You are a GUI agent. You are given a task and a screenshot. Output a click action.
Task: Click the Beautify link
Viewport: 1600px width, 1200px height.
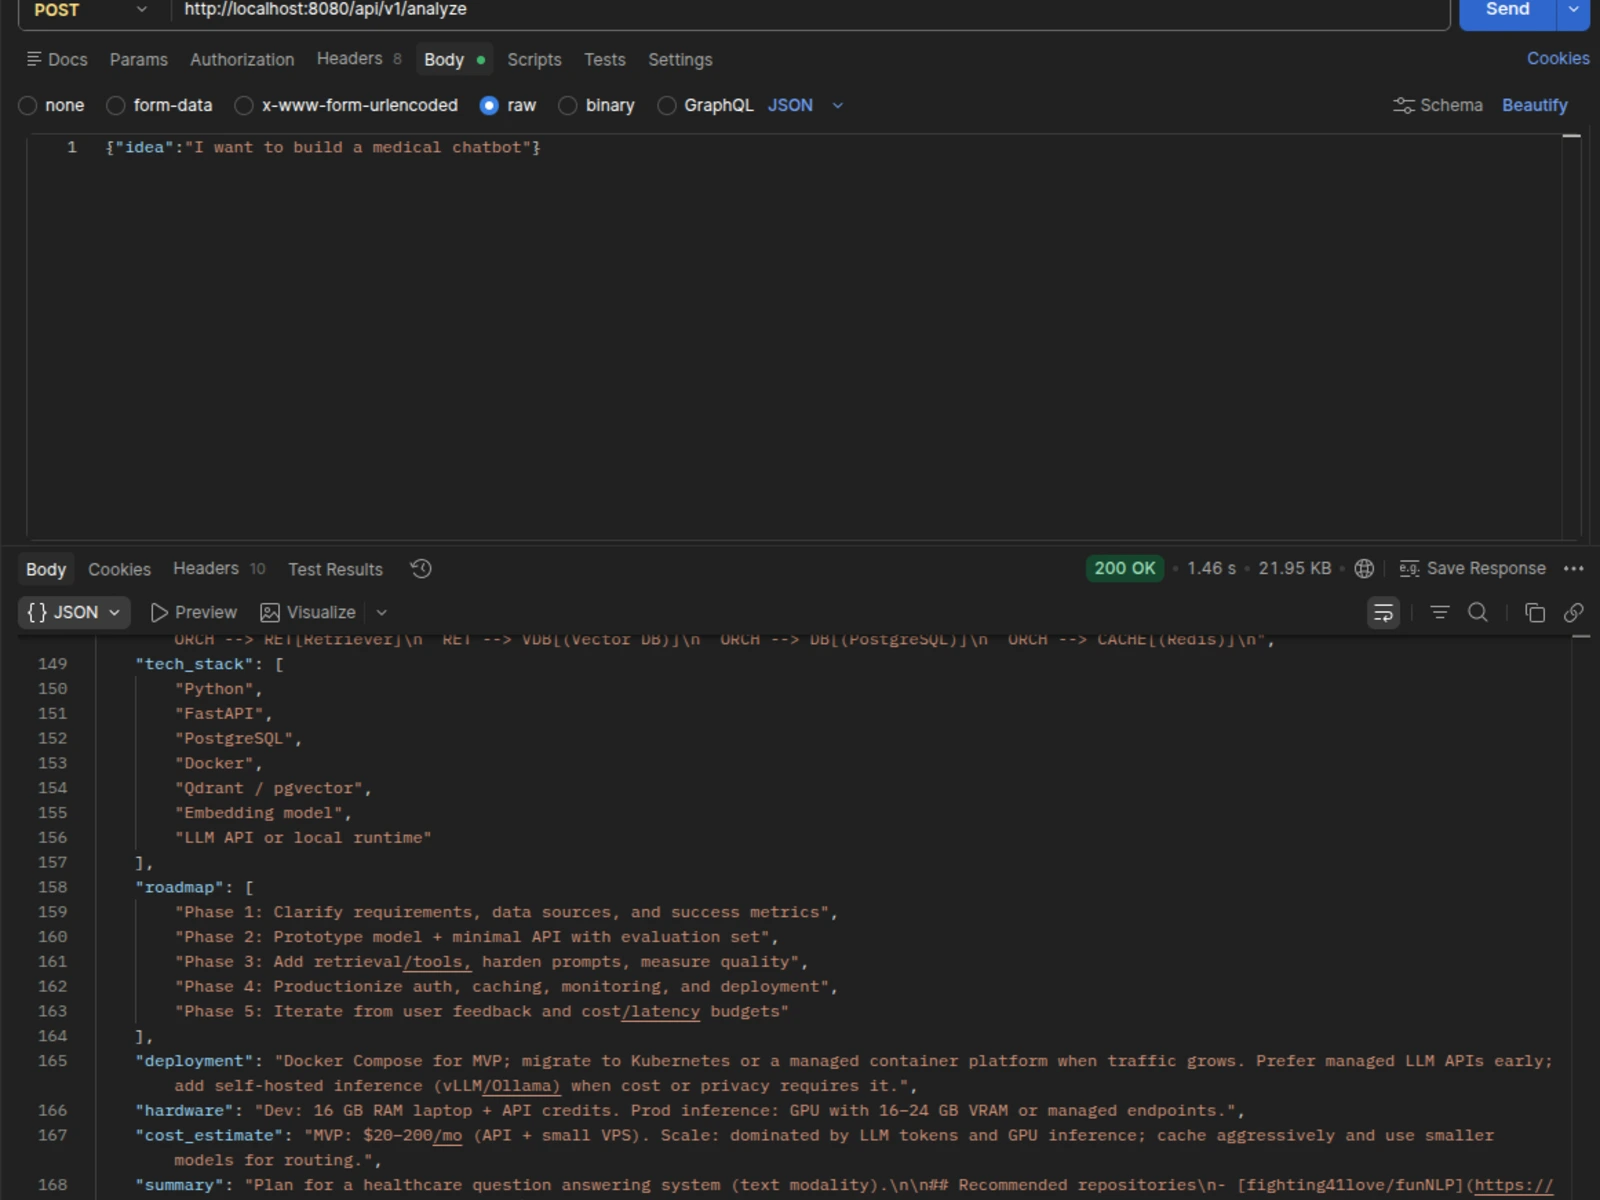click(1534, 105)
